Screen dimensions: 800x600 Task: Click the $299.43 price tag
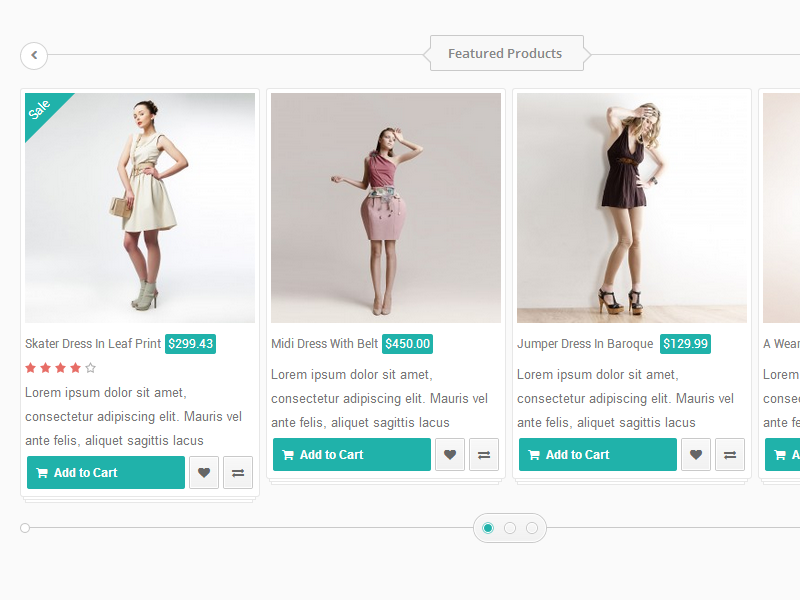(x=190, y=344)
